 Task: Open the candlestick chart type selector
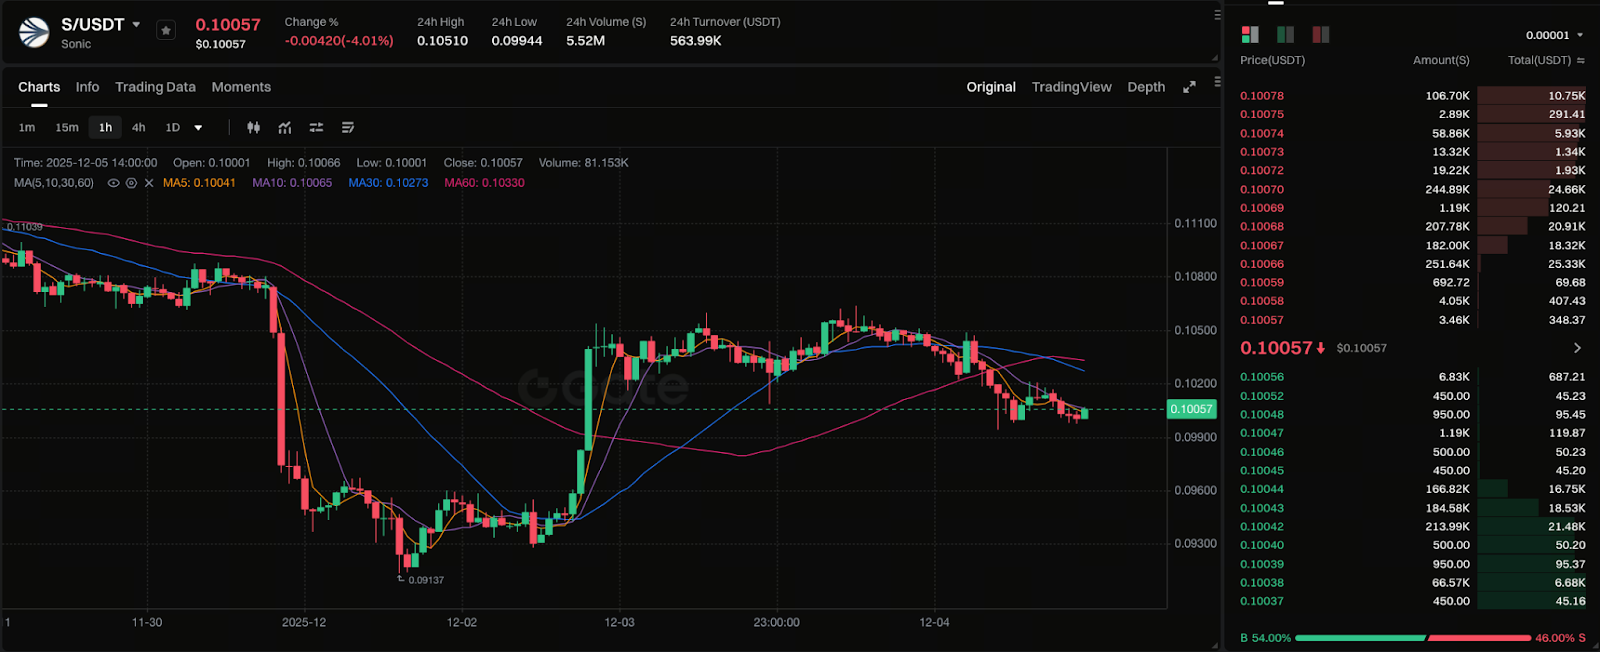point(254,128)
